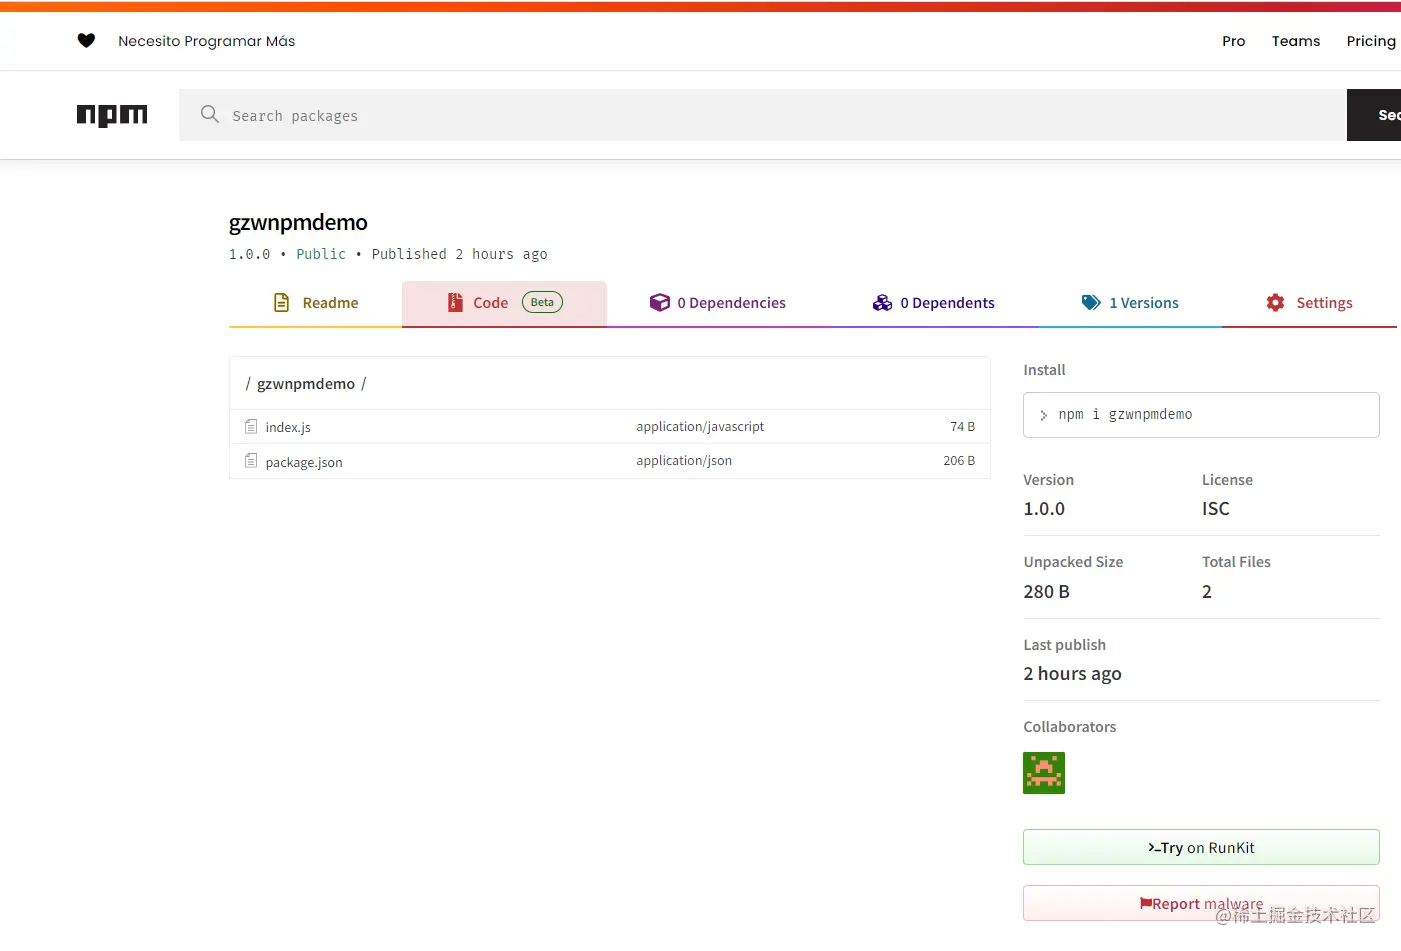Click the application/json type cell

click(684, 460)
